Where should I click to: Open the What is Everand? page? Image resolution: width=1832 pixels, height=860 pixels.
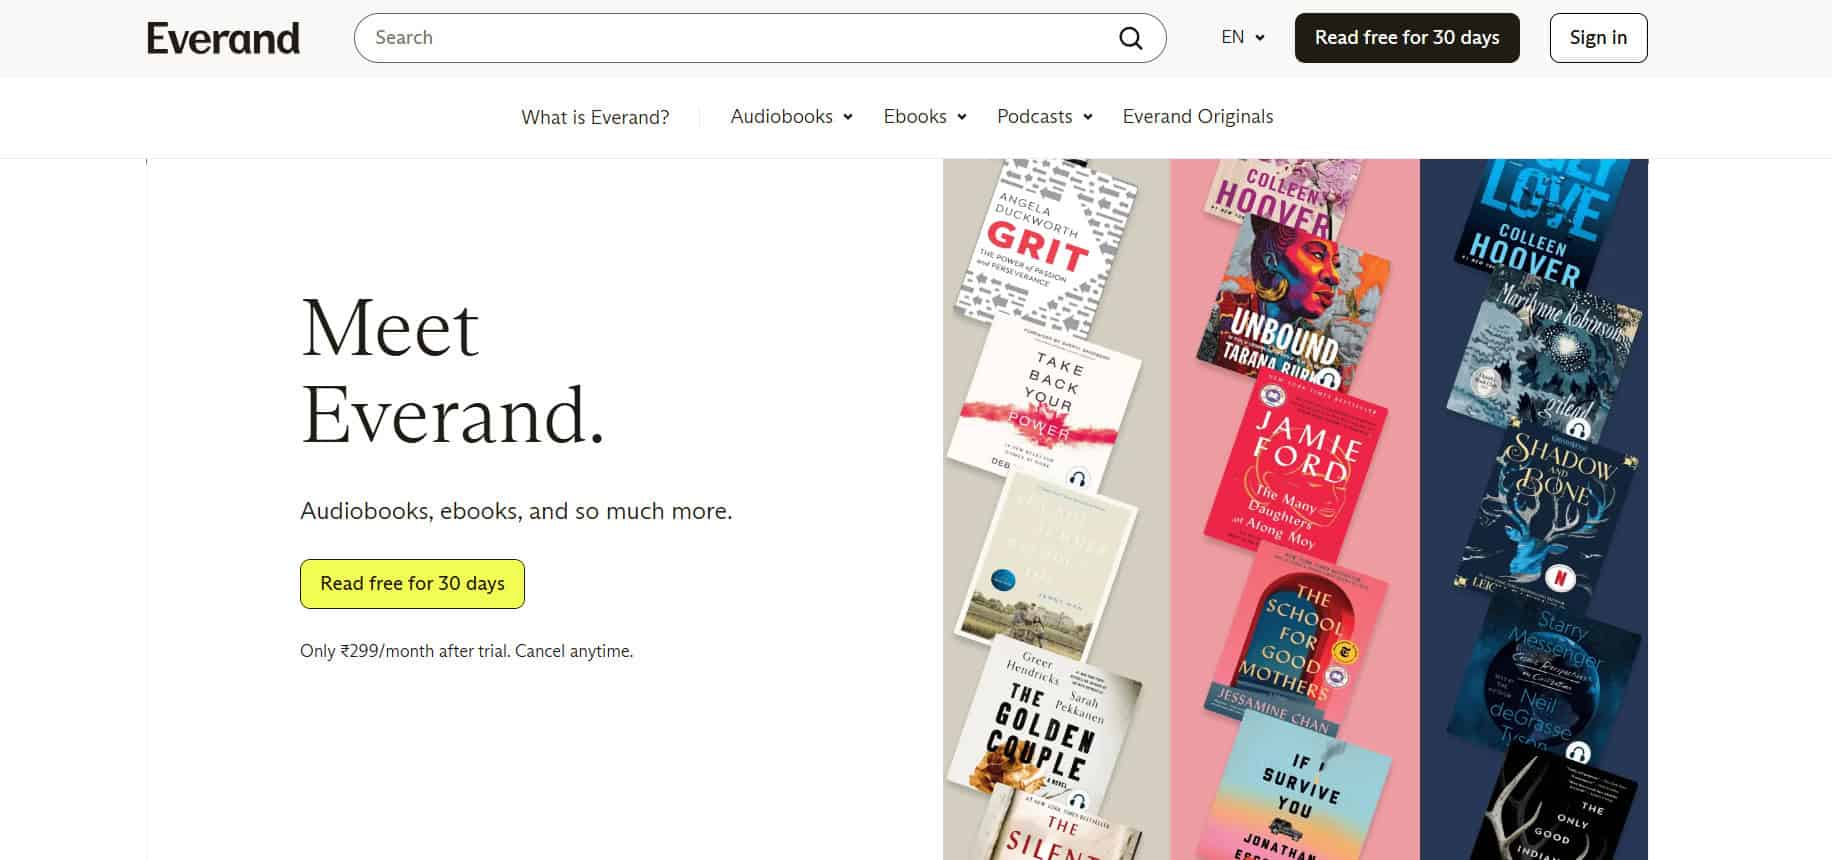(x=595, y=117)
